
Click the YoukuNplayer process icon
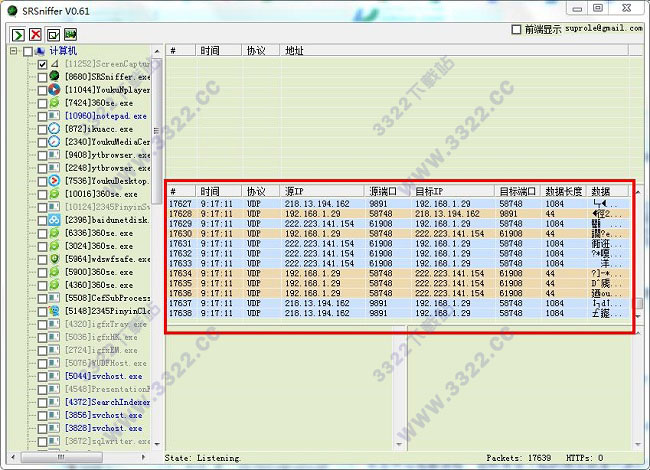(x=55, y=89)
